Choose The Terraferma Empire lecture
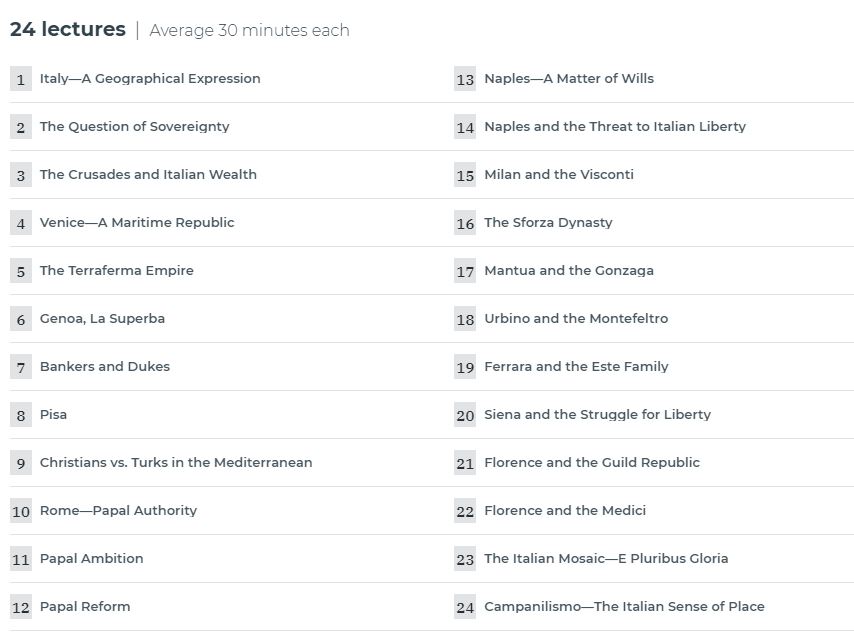This screenshot has height=636, width=854. pos(117,271)
